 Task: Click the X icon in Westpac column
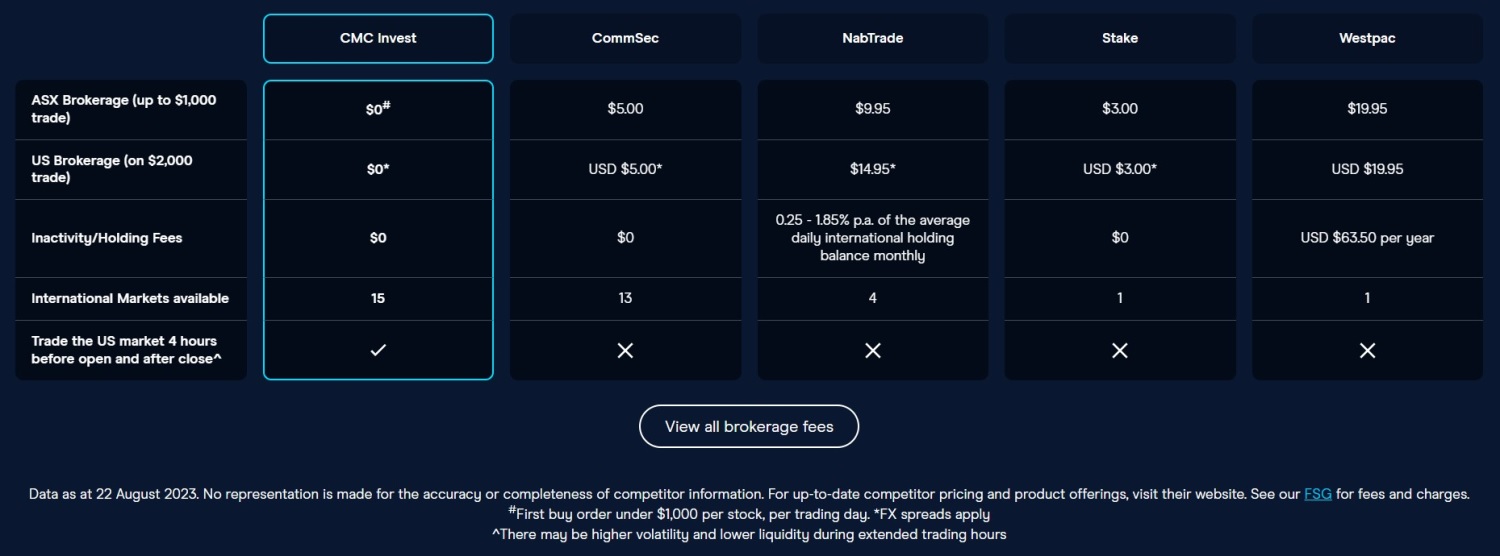pos(1367,350)
